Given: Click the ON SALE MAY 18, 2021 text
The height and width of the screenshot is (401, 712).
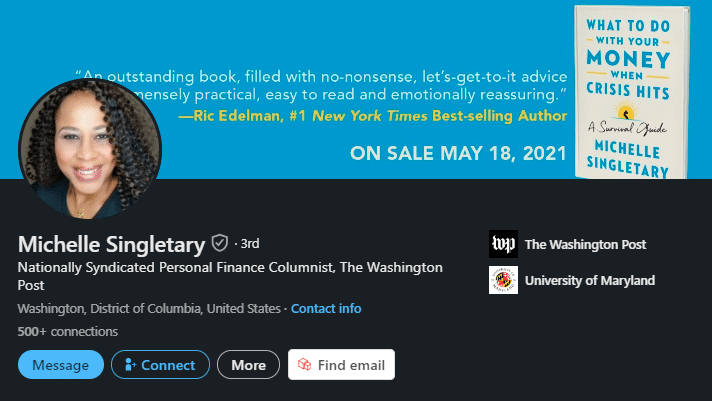Looking at the screenshot, I should coord(458,154).
